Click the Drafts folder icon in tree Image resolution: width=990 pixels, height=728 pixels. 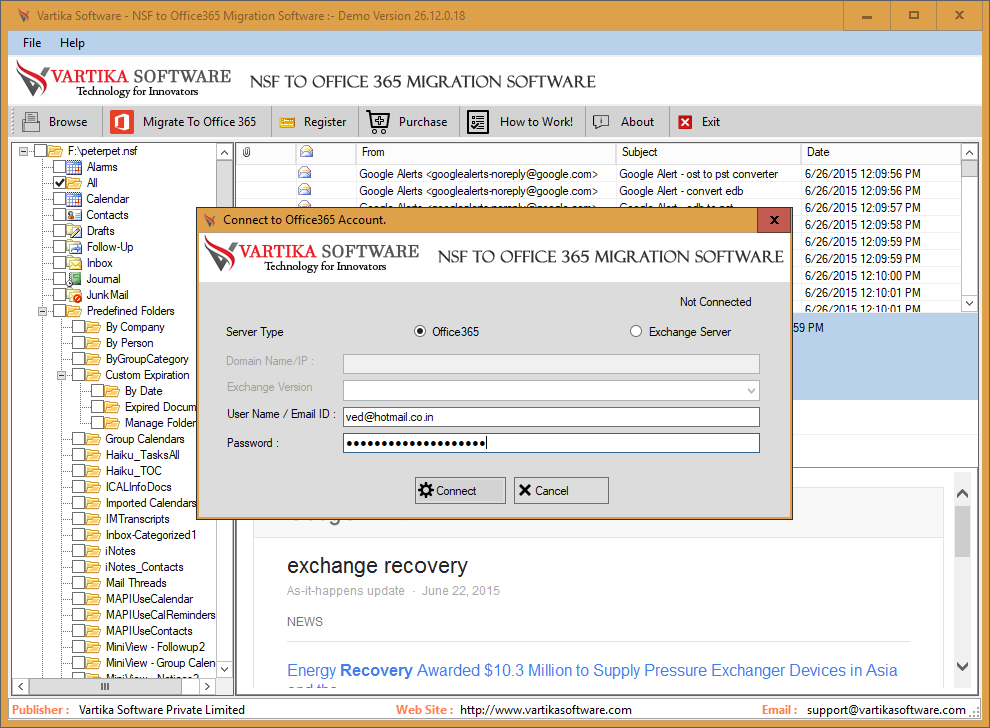click(x=75, y=231)
